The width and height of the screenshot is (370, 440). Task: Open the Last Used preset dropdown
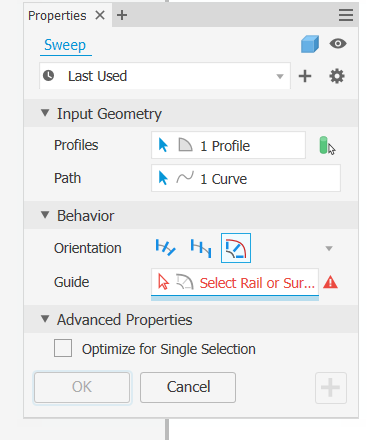(x=165, y=76)
